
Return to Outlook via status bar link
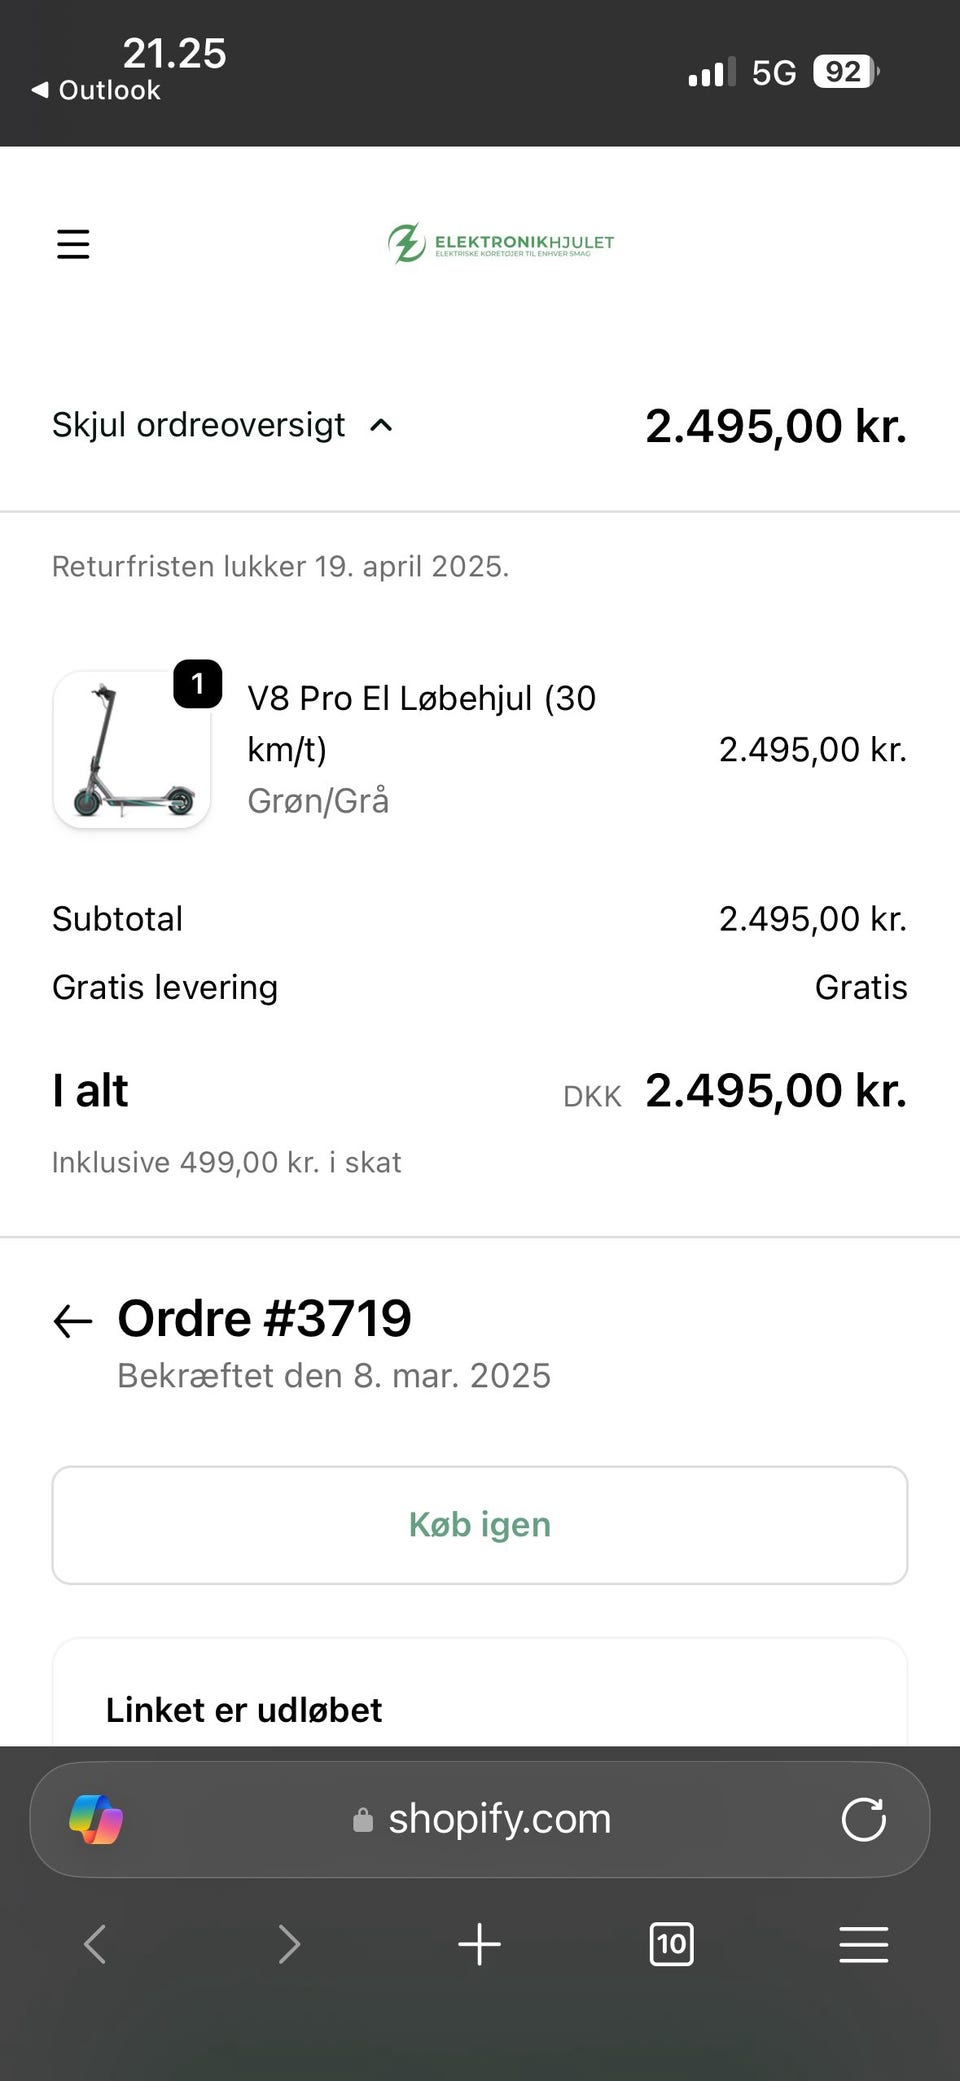coord(96,90)
